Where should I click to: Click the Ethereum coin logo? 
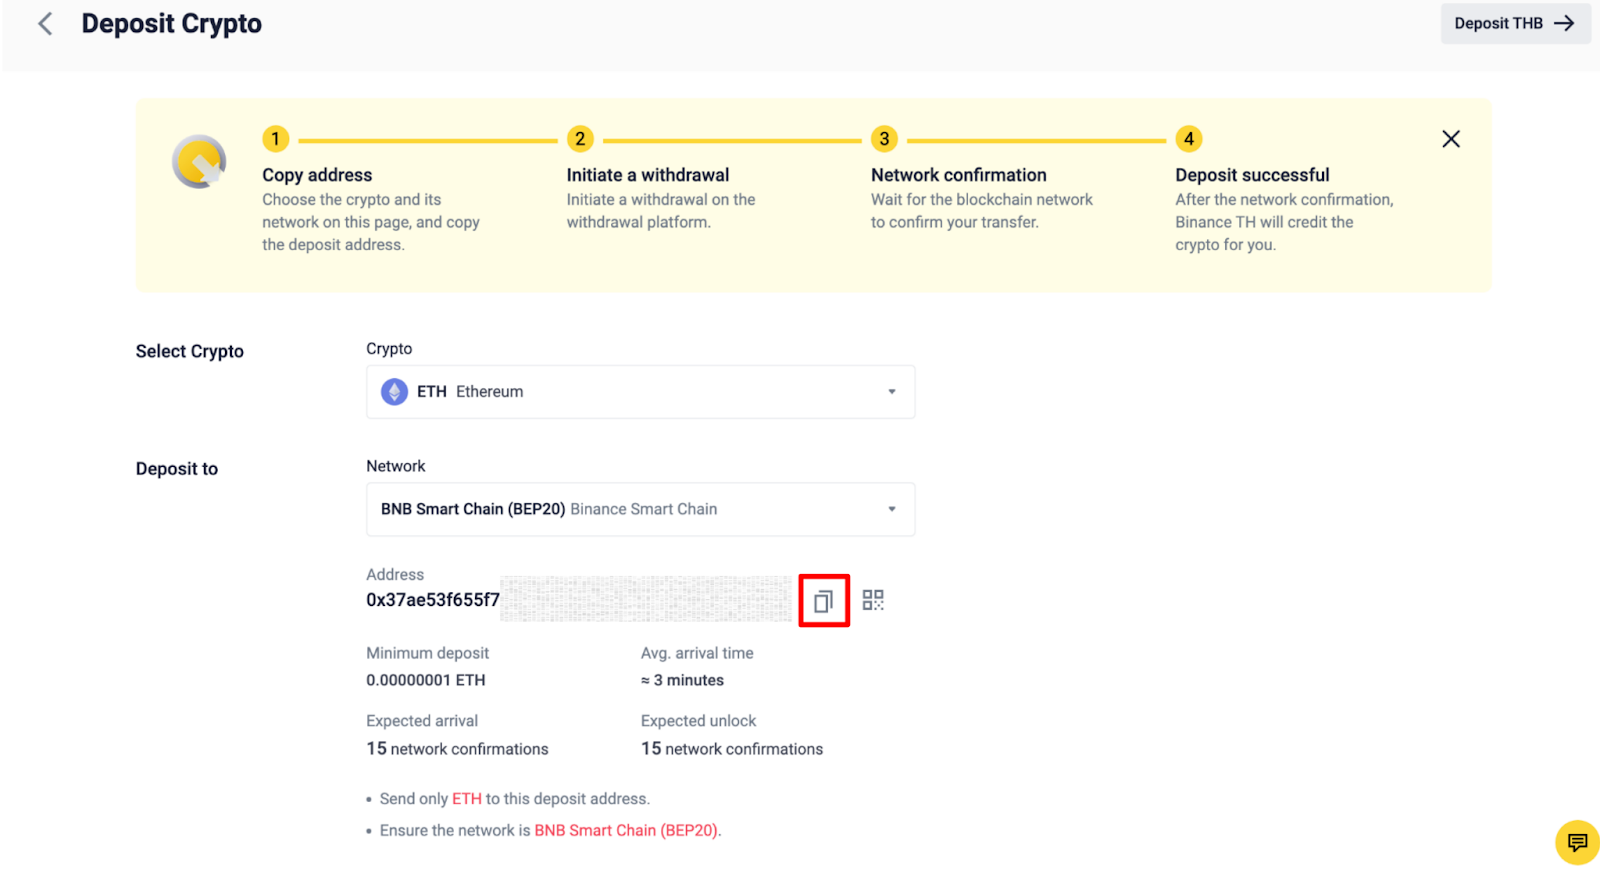click(x=394, y=392)
